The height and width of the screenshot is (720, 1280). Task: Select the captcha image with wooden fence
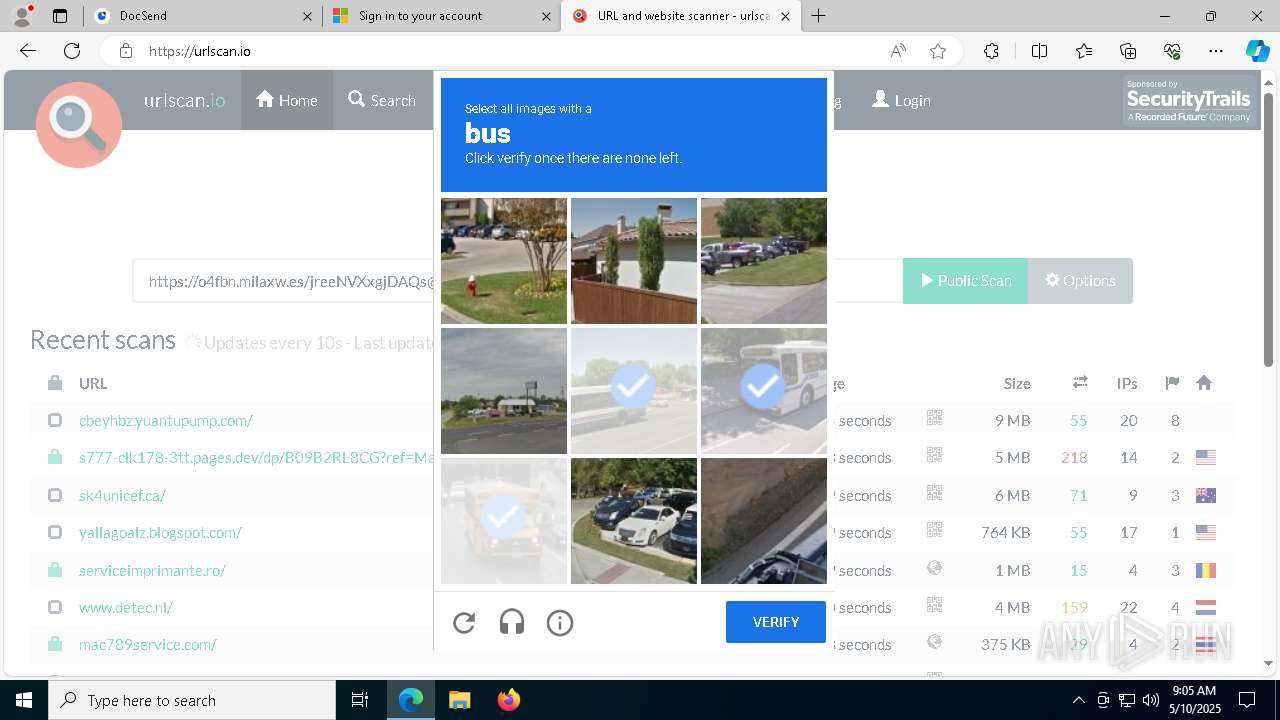pos(634,261)
